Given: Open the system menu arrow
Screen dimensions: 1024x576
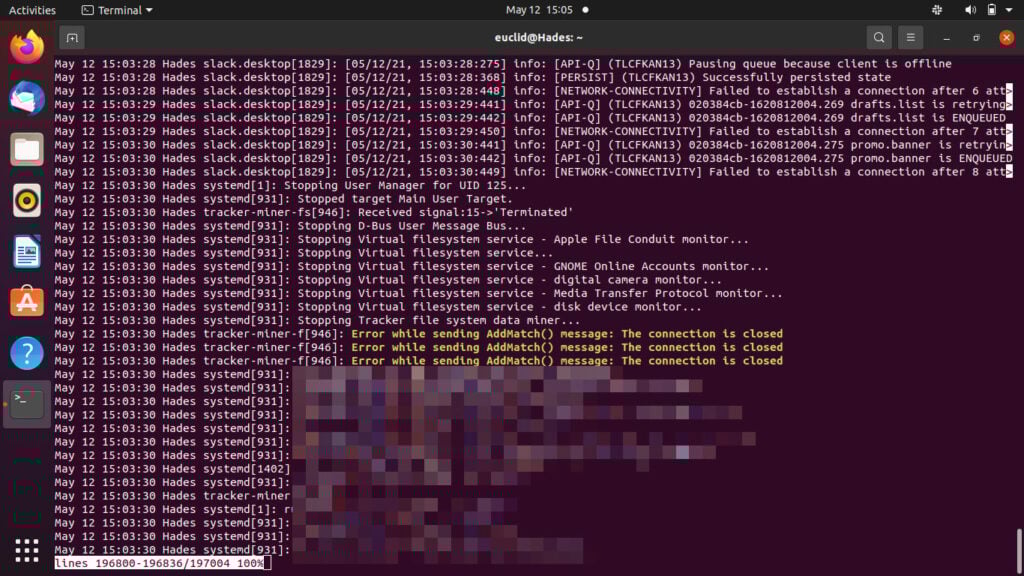Looking at the screenshot, I should pos(1009,10).
